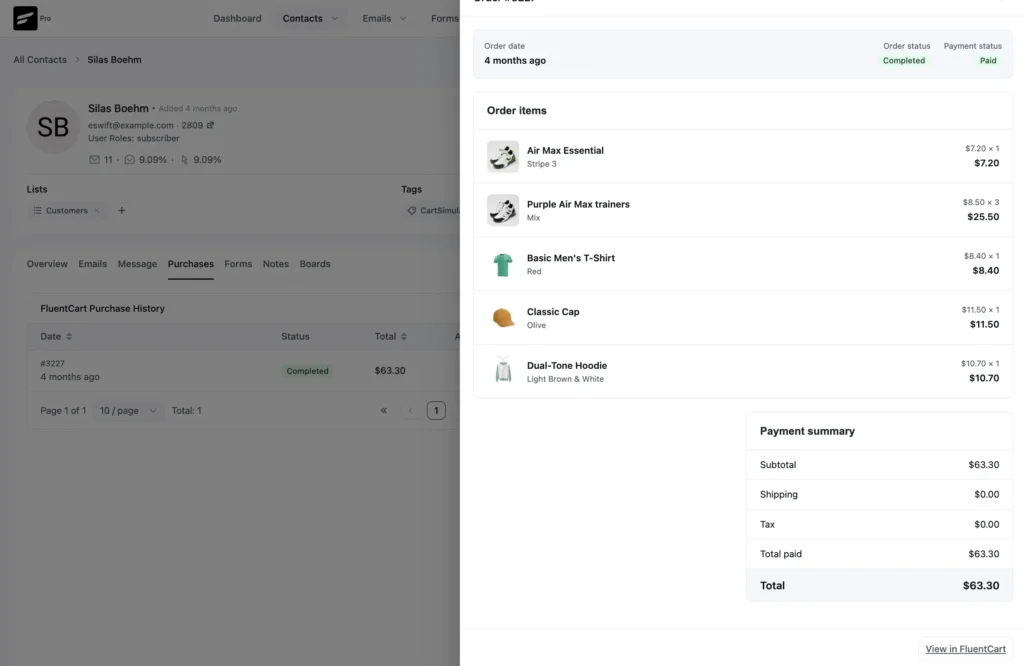Remove the Customers list with its x icon

[x=97, y=210]
